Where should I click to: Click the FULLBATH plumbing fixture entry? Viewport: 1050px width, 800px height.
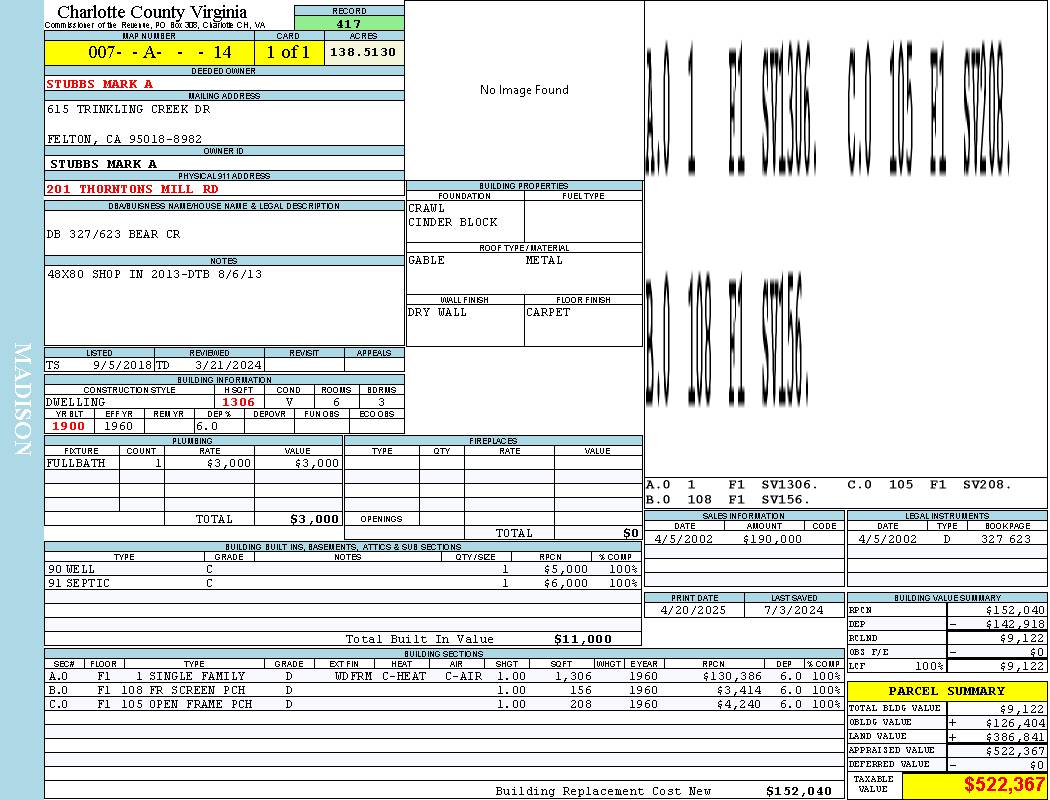coord(76,463)
